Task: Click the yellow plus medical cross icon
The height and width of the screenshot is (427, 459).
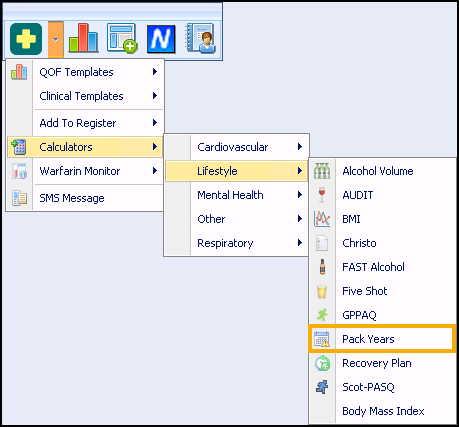Action: pos(26,39)
